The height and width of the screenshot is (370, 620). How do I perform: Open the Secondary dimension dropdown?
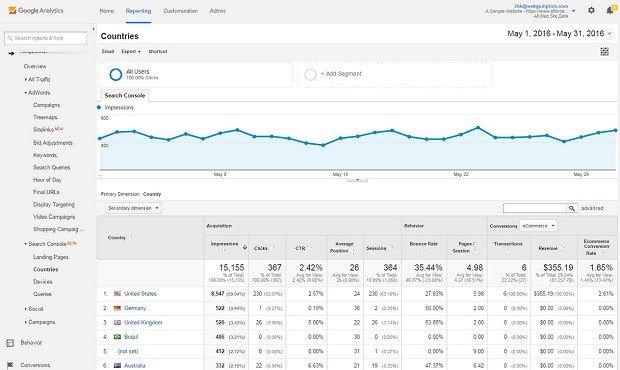pos(133,208)
